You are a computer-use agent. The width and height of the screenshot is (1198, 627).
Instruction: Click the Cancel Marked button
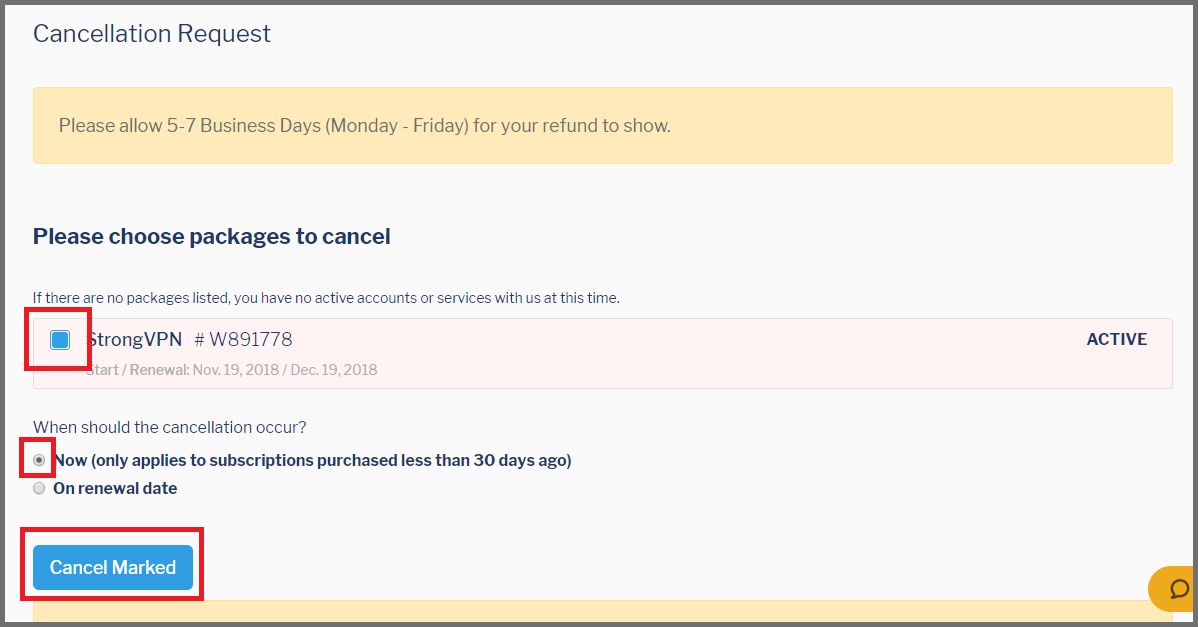112,567
